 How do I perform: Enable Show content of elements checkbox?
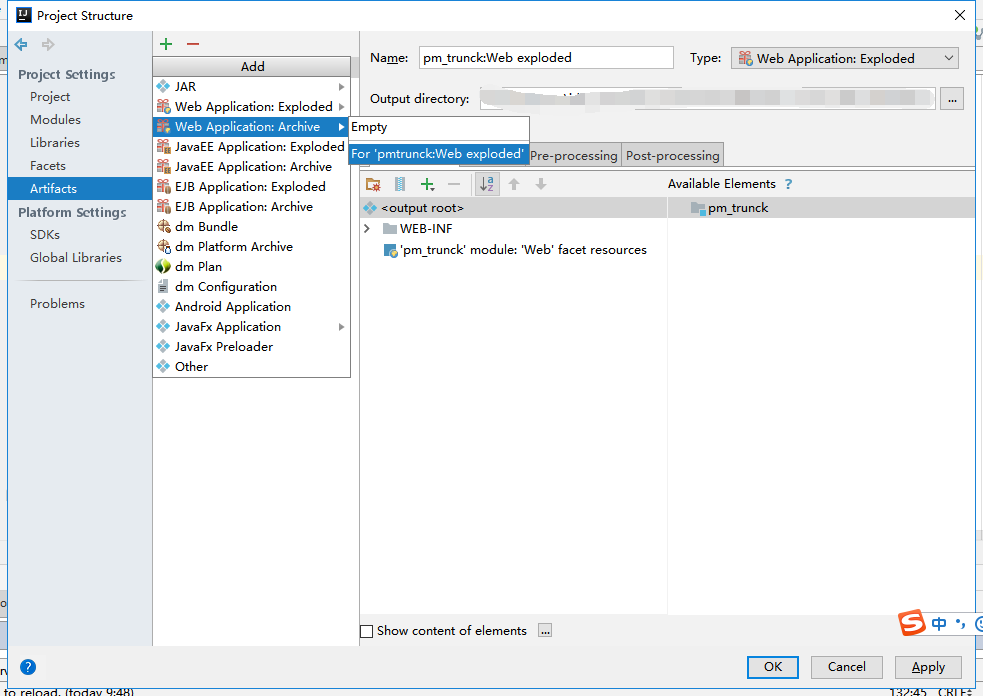pyautogui.click(x=367, y=631)
